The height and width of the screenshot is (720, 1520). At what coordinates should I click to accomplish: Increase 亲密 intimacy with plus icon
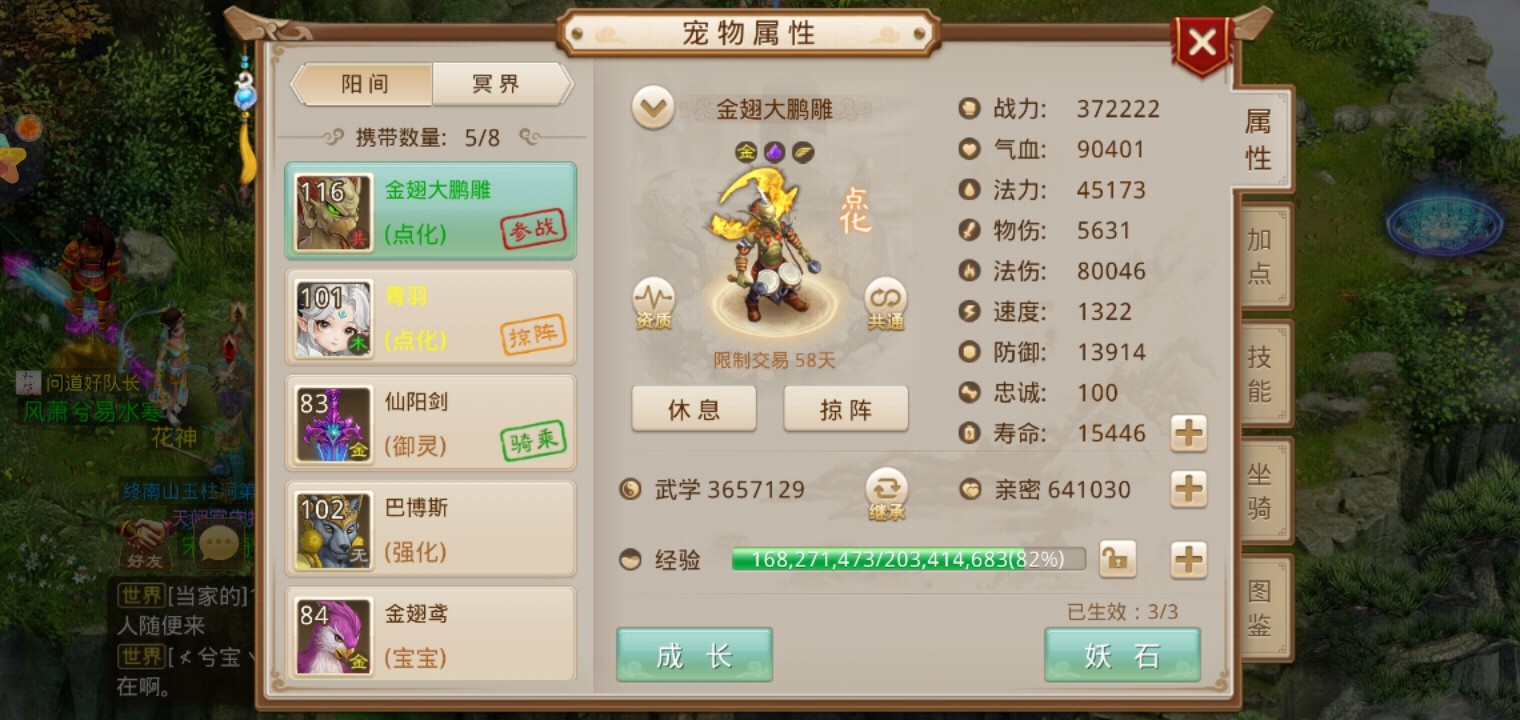(x=1188, y=489)
